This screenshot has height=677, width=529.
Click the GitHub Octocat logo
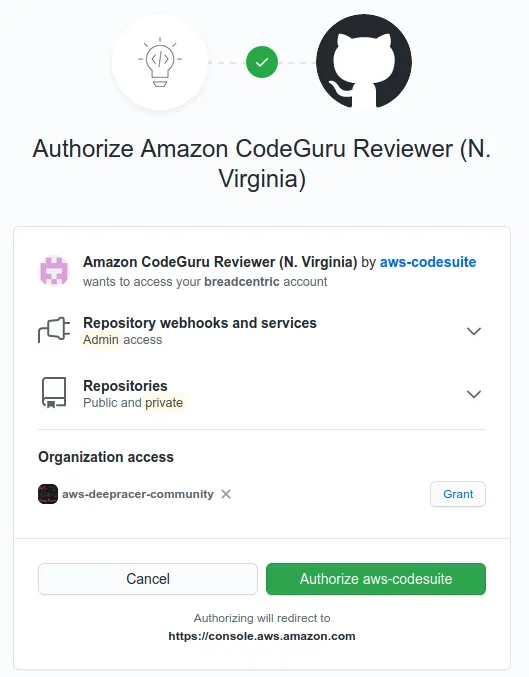pyautogui.click(x=364, y=62)
